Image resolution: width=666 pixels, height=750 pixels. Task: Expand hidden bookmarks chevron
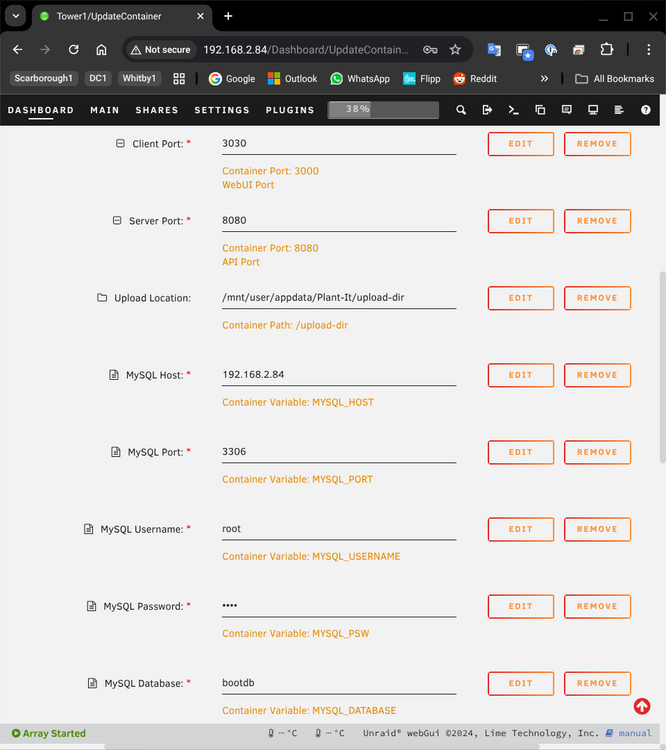544,79
